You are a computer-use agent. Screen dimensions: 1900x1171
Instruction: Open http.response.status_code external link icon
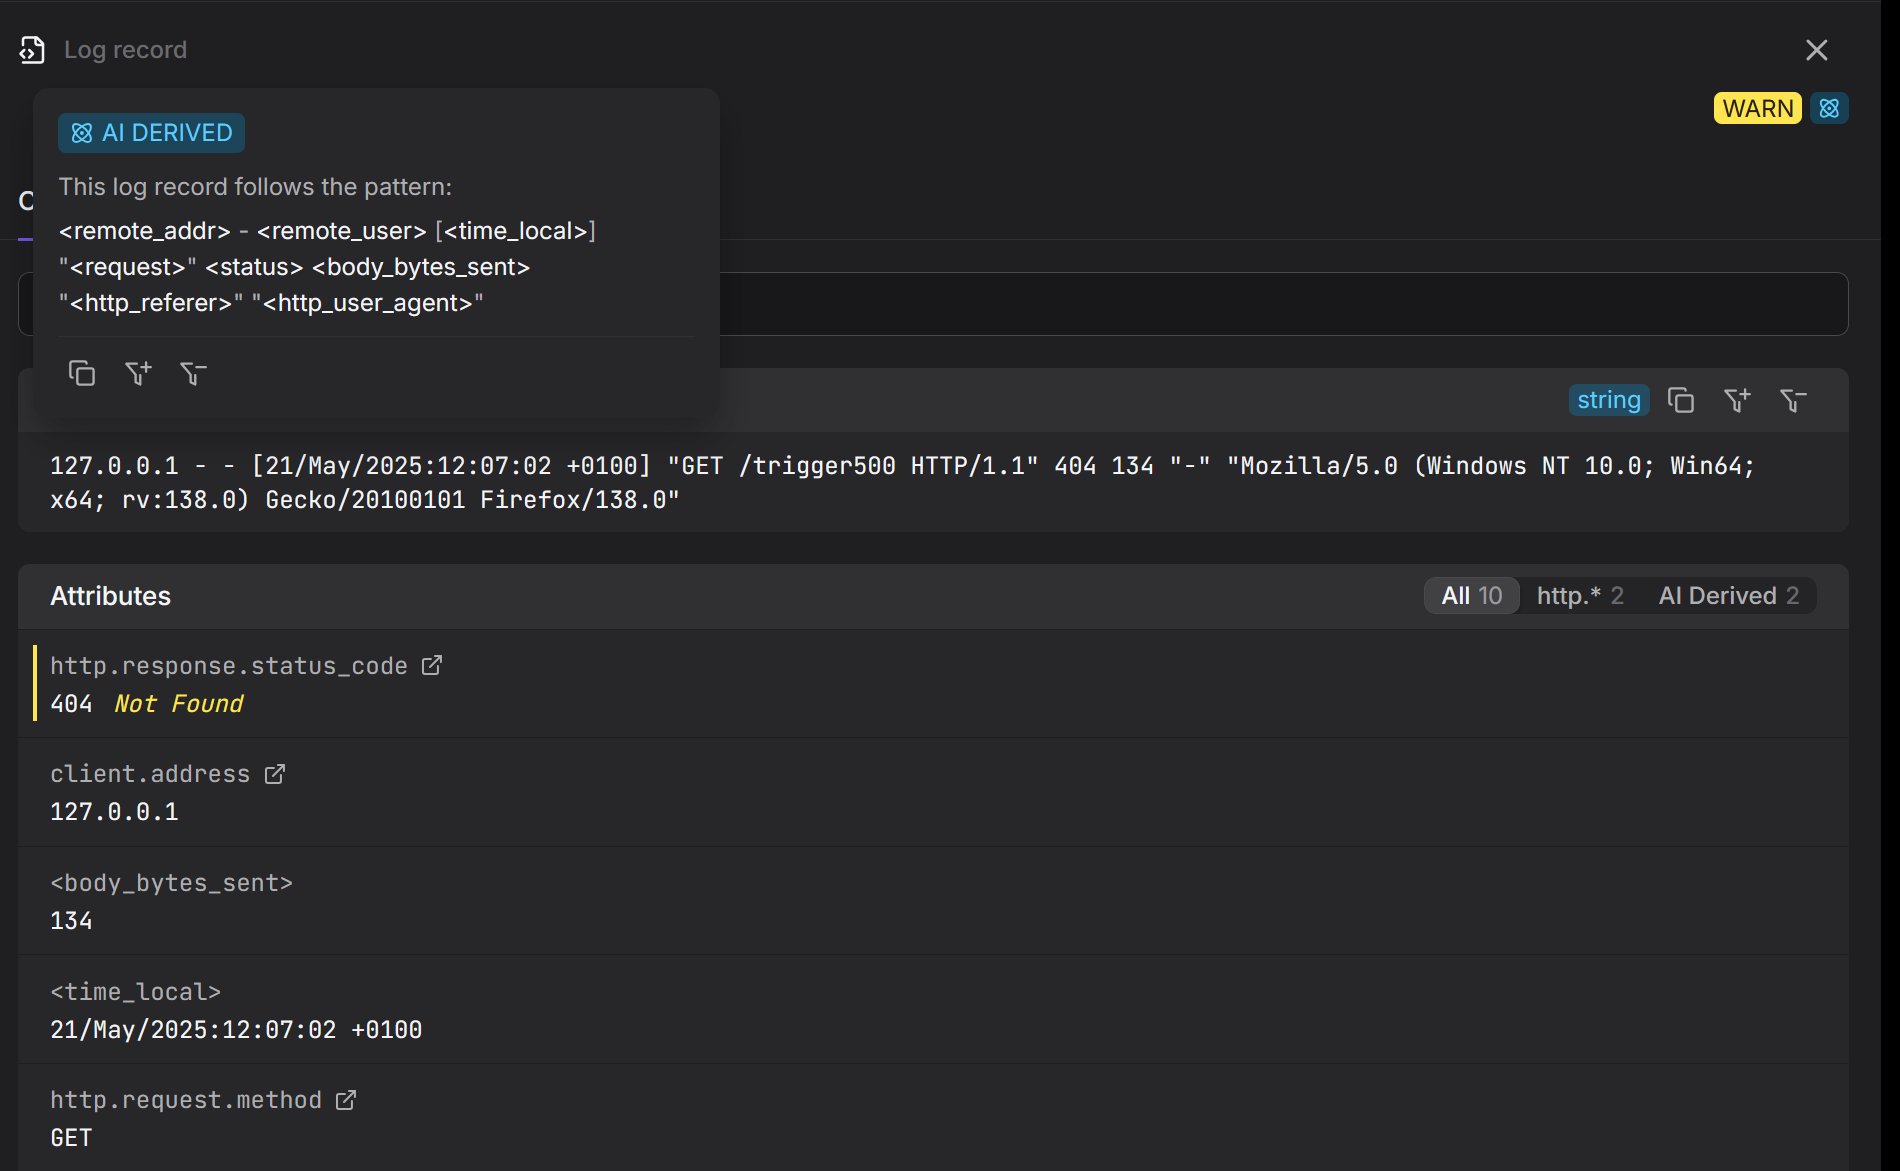[432, 666]
